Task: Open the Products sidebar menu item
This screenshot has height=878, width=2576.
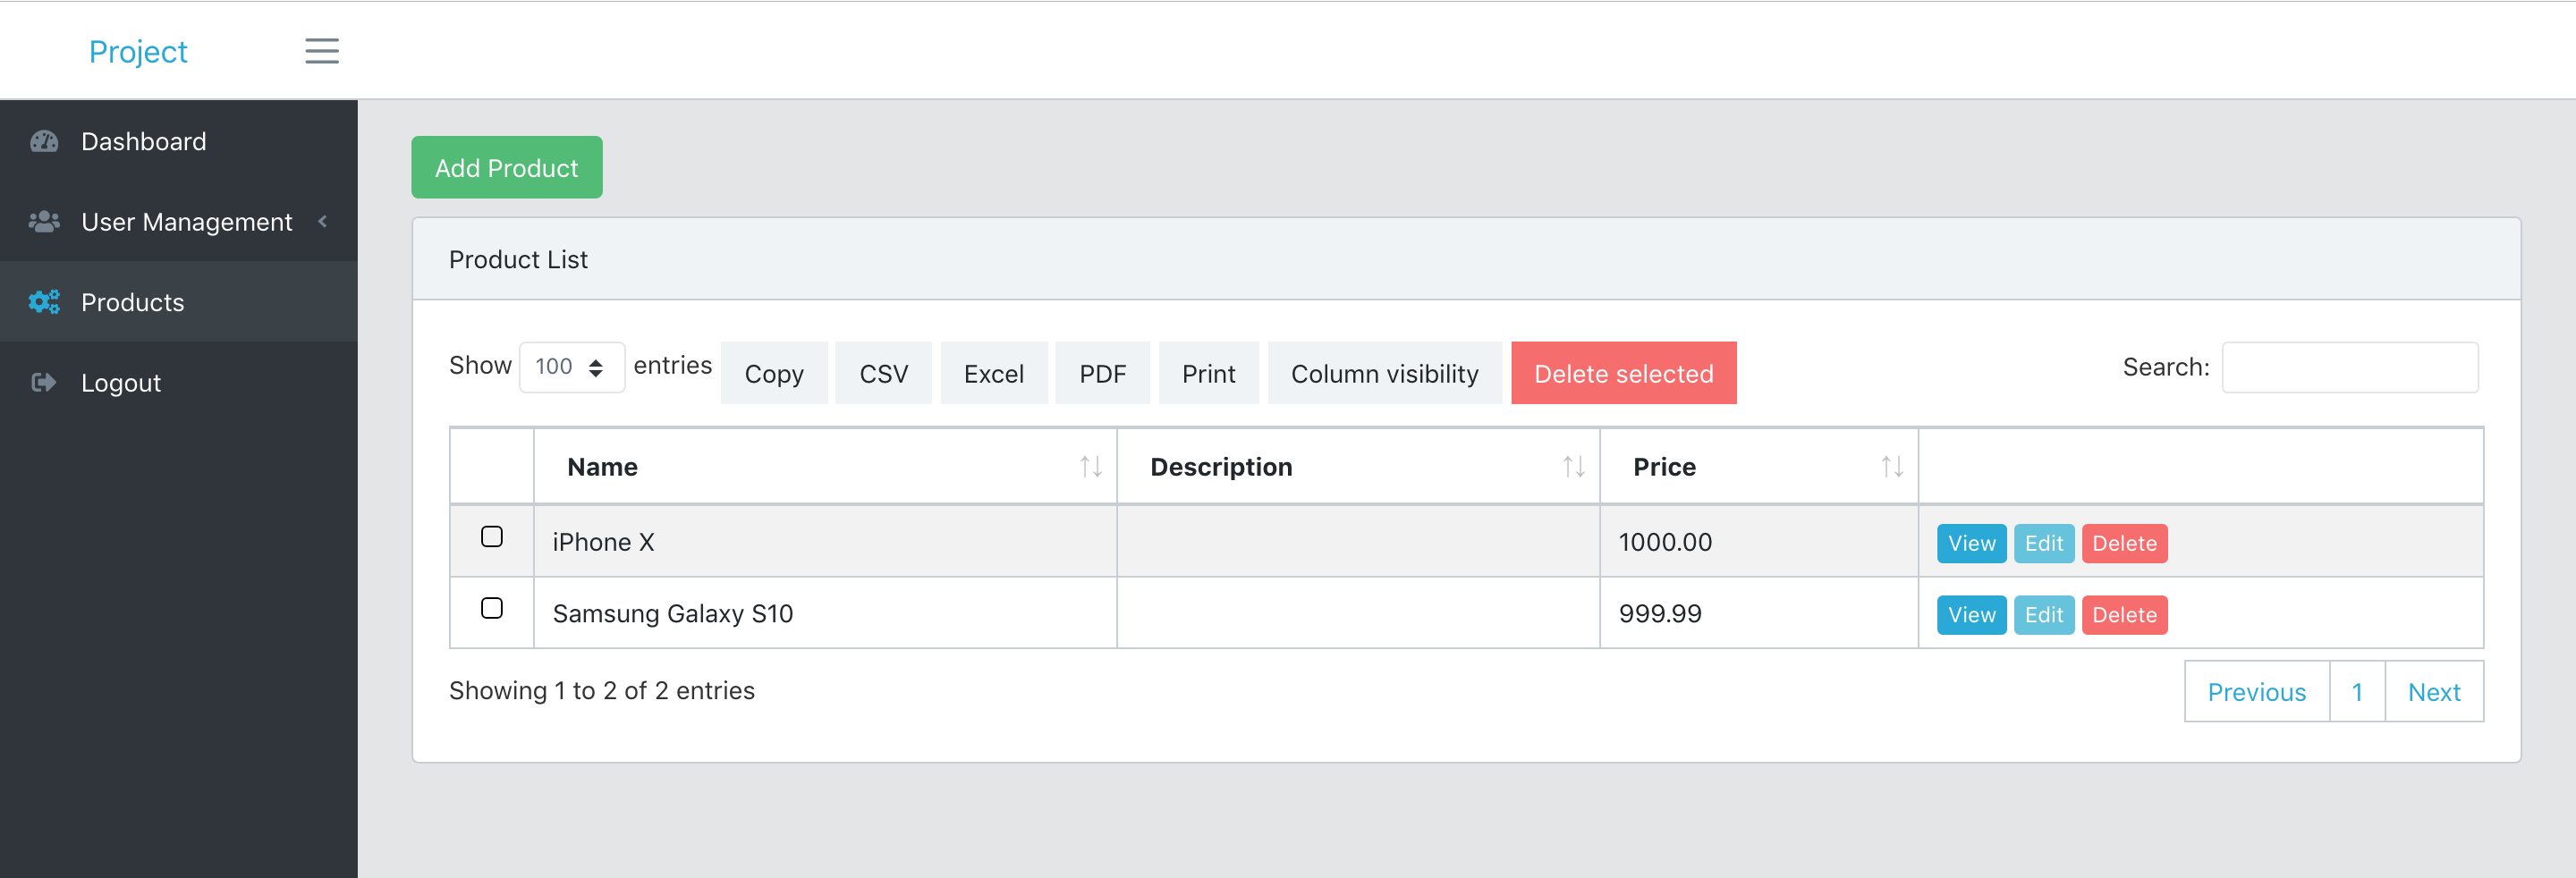Action: coord(132,302)
